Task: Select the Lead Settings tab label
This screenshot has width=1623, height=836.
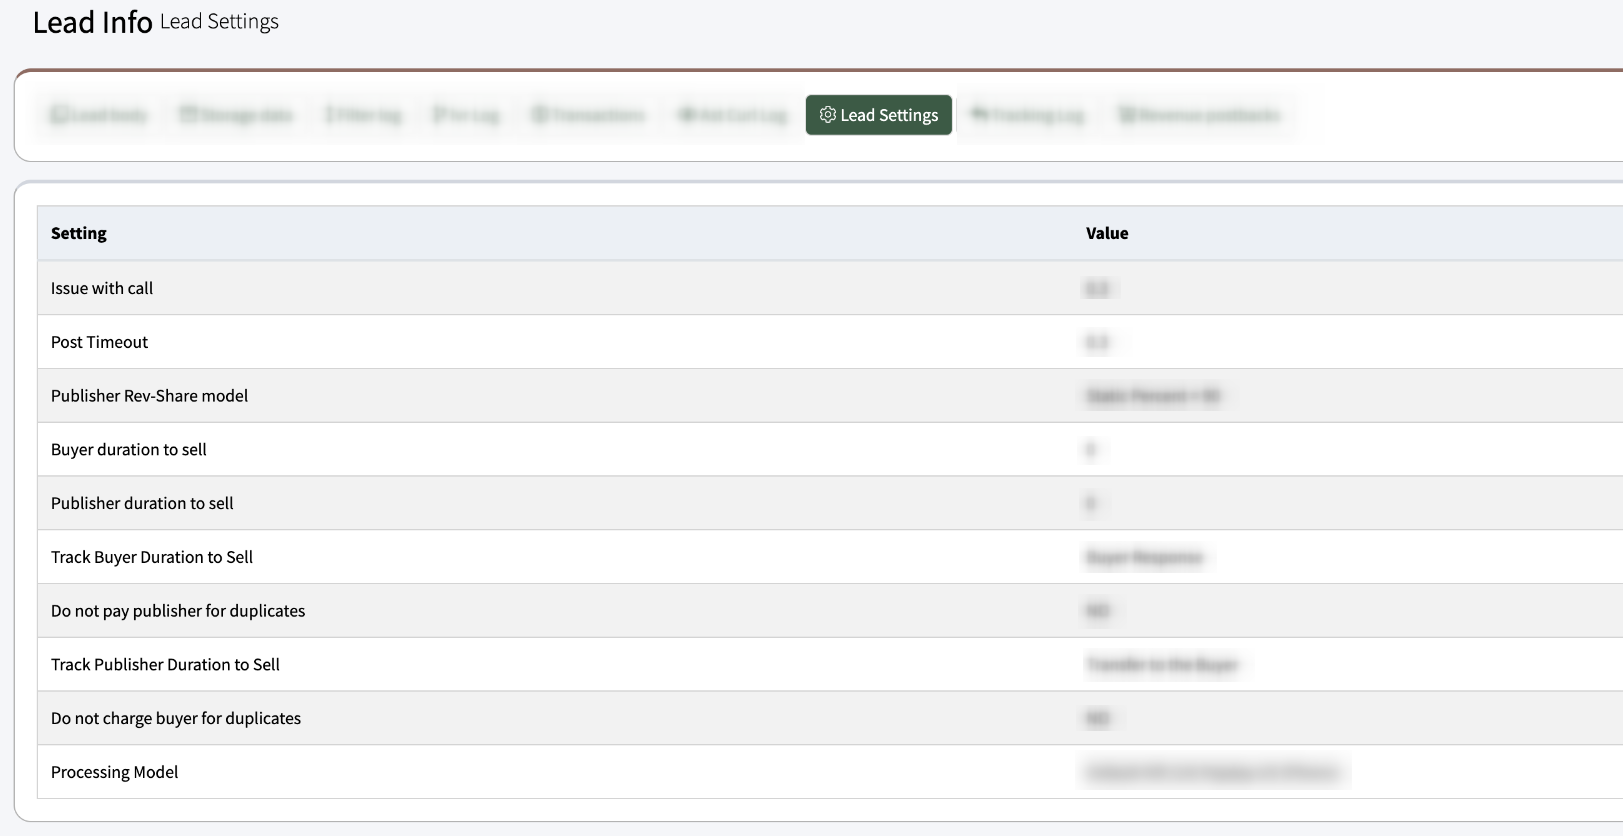Action: point(889,115)
